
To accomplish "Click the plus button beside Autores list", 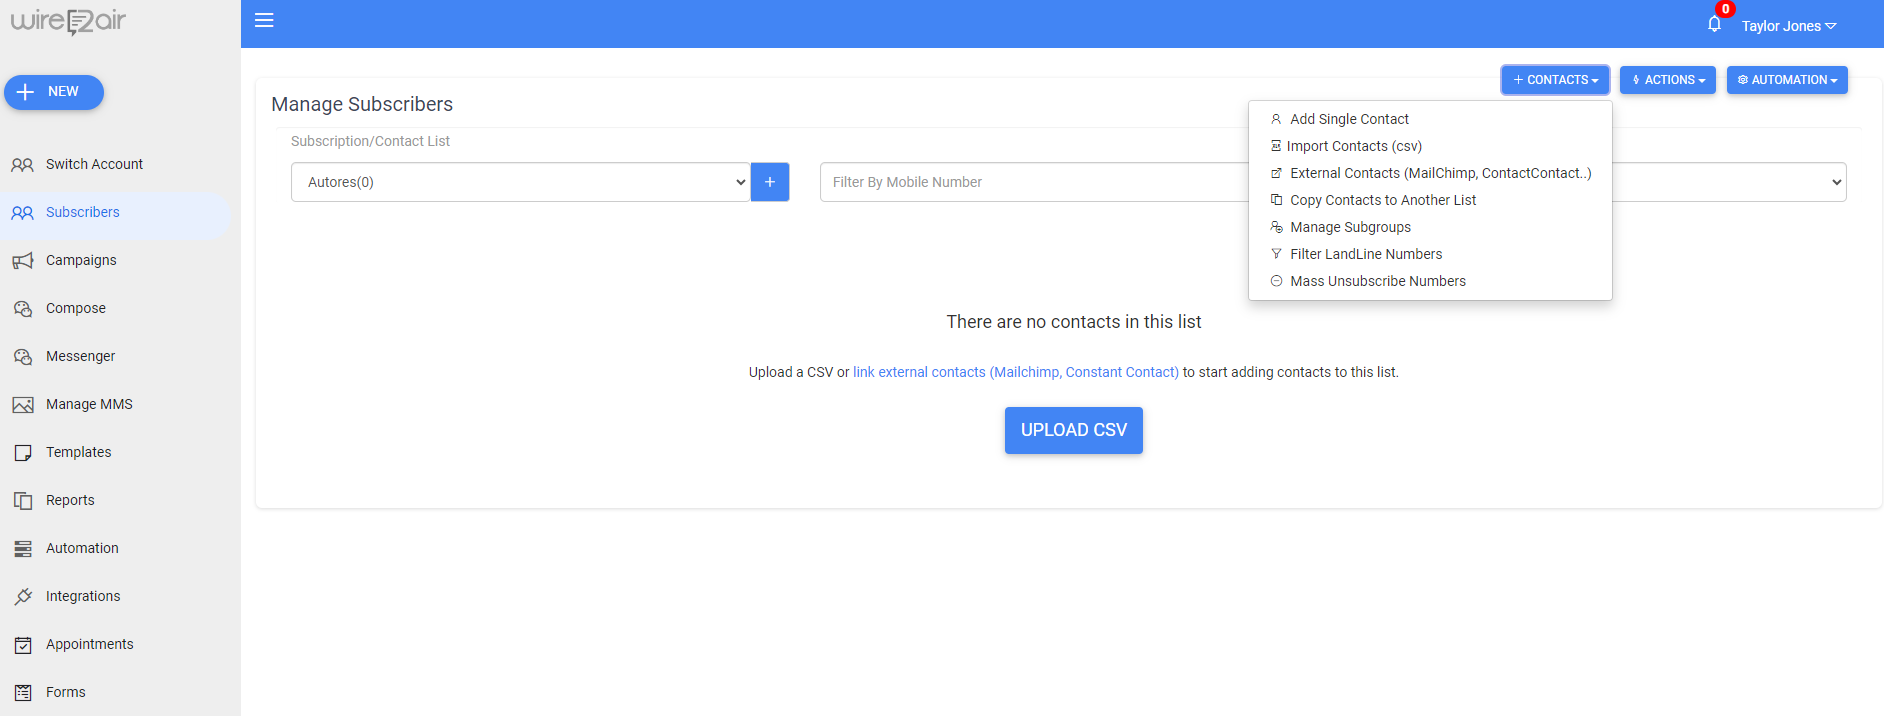I will (x=770, y=182).
